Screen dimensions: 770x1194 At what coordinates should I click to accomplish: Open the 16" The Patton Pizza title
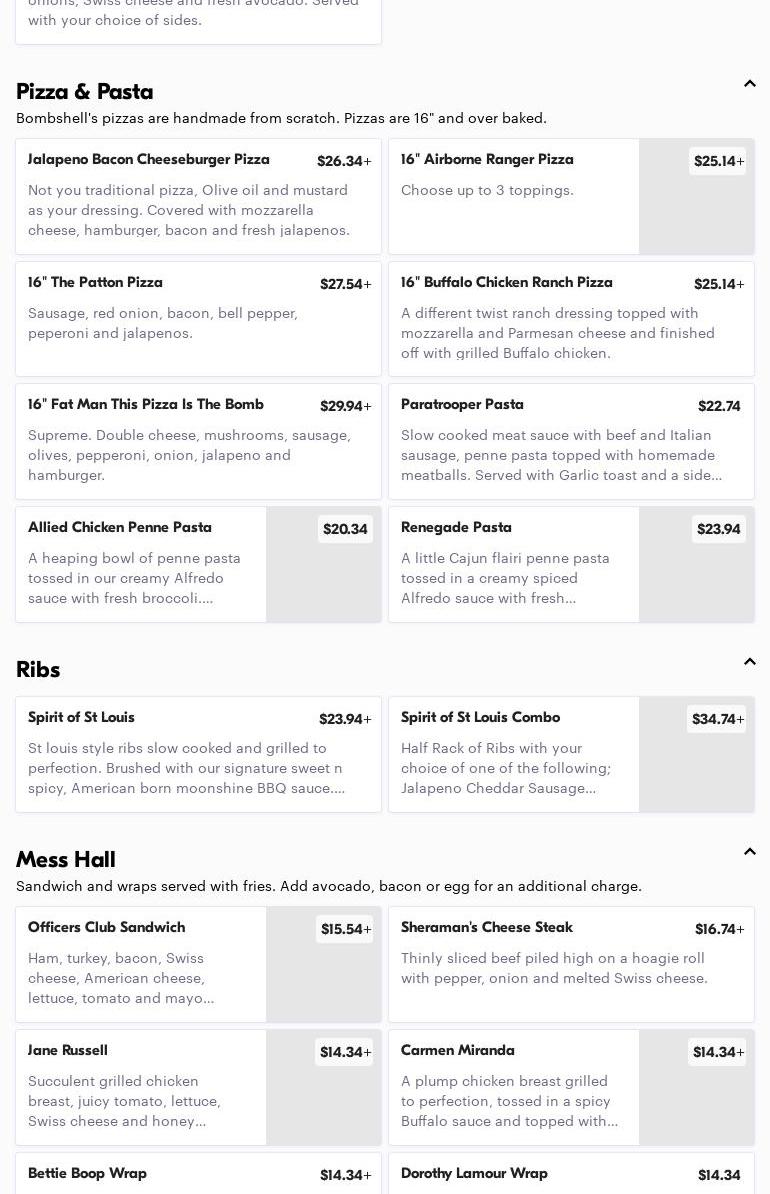click(x=95, y=283)
